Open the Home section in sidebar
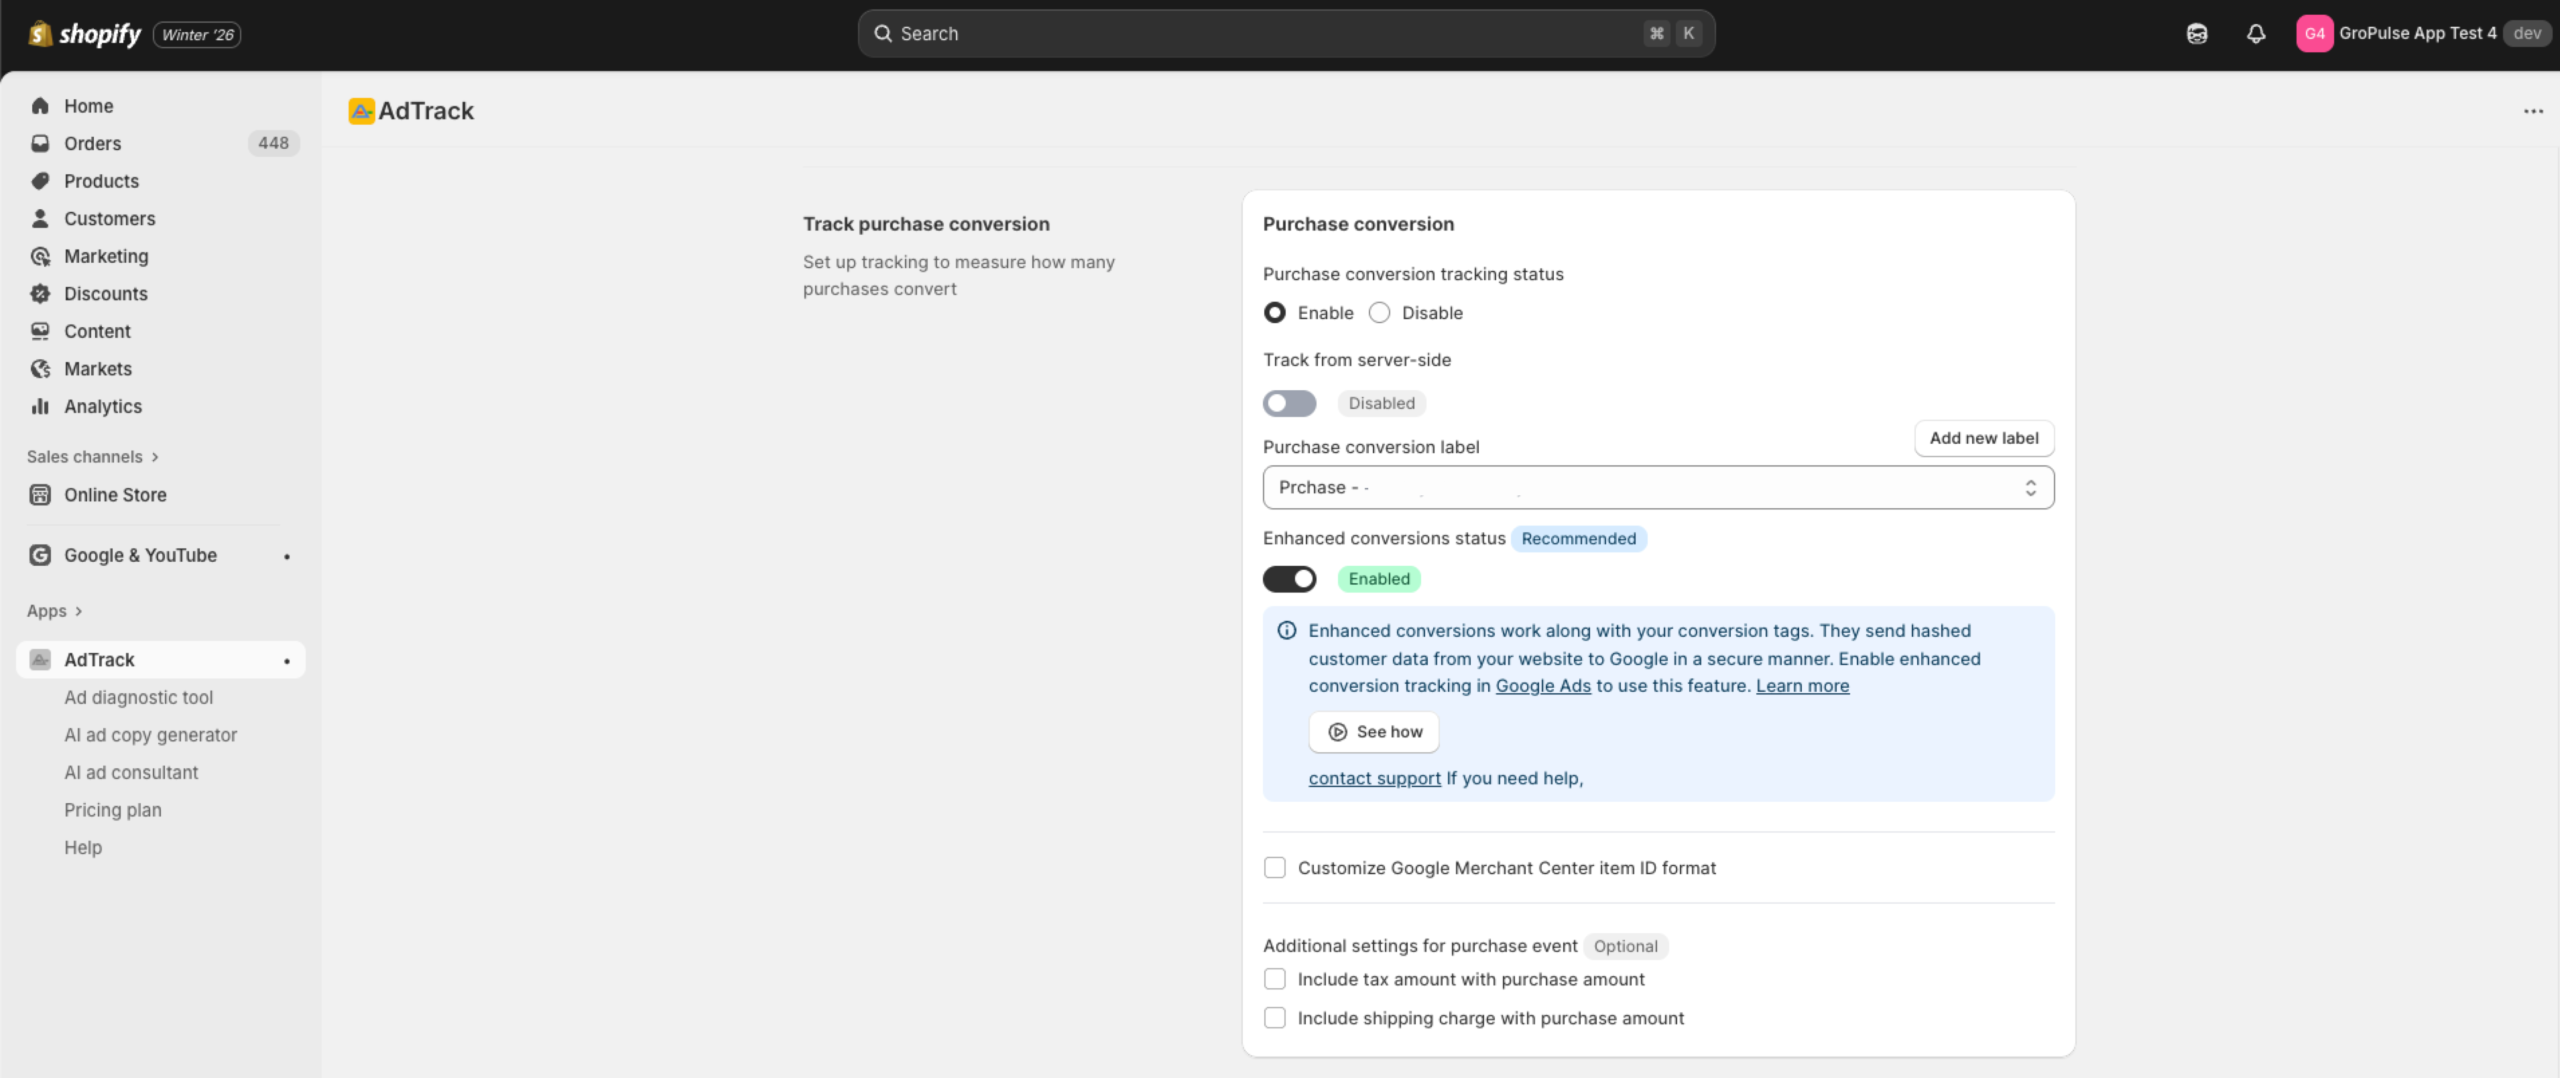The height and width of the screenshot is (1078, 2560). coord(39,105)
